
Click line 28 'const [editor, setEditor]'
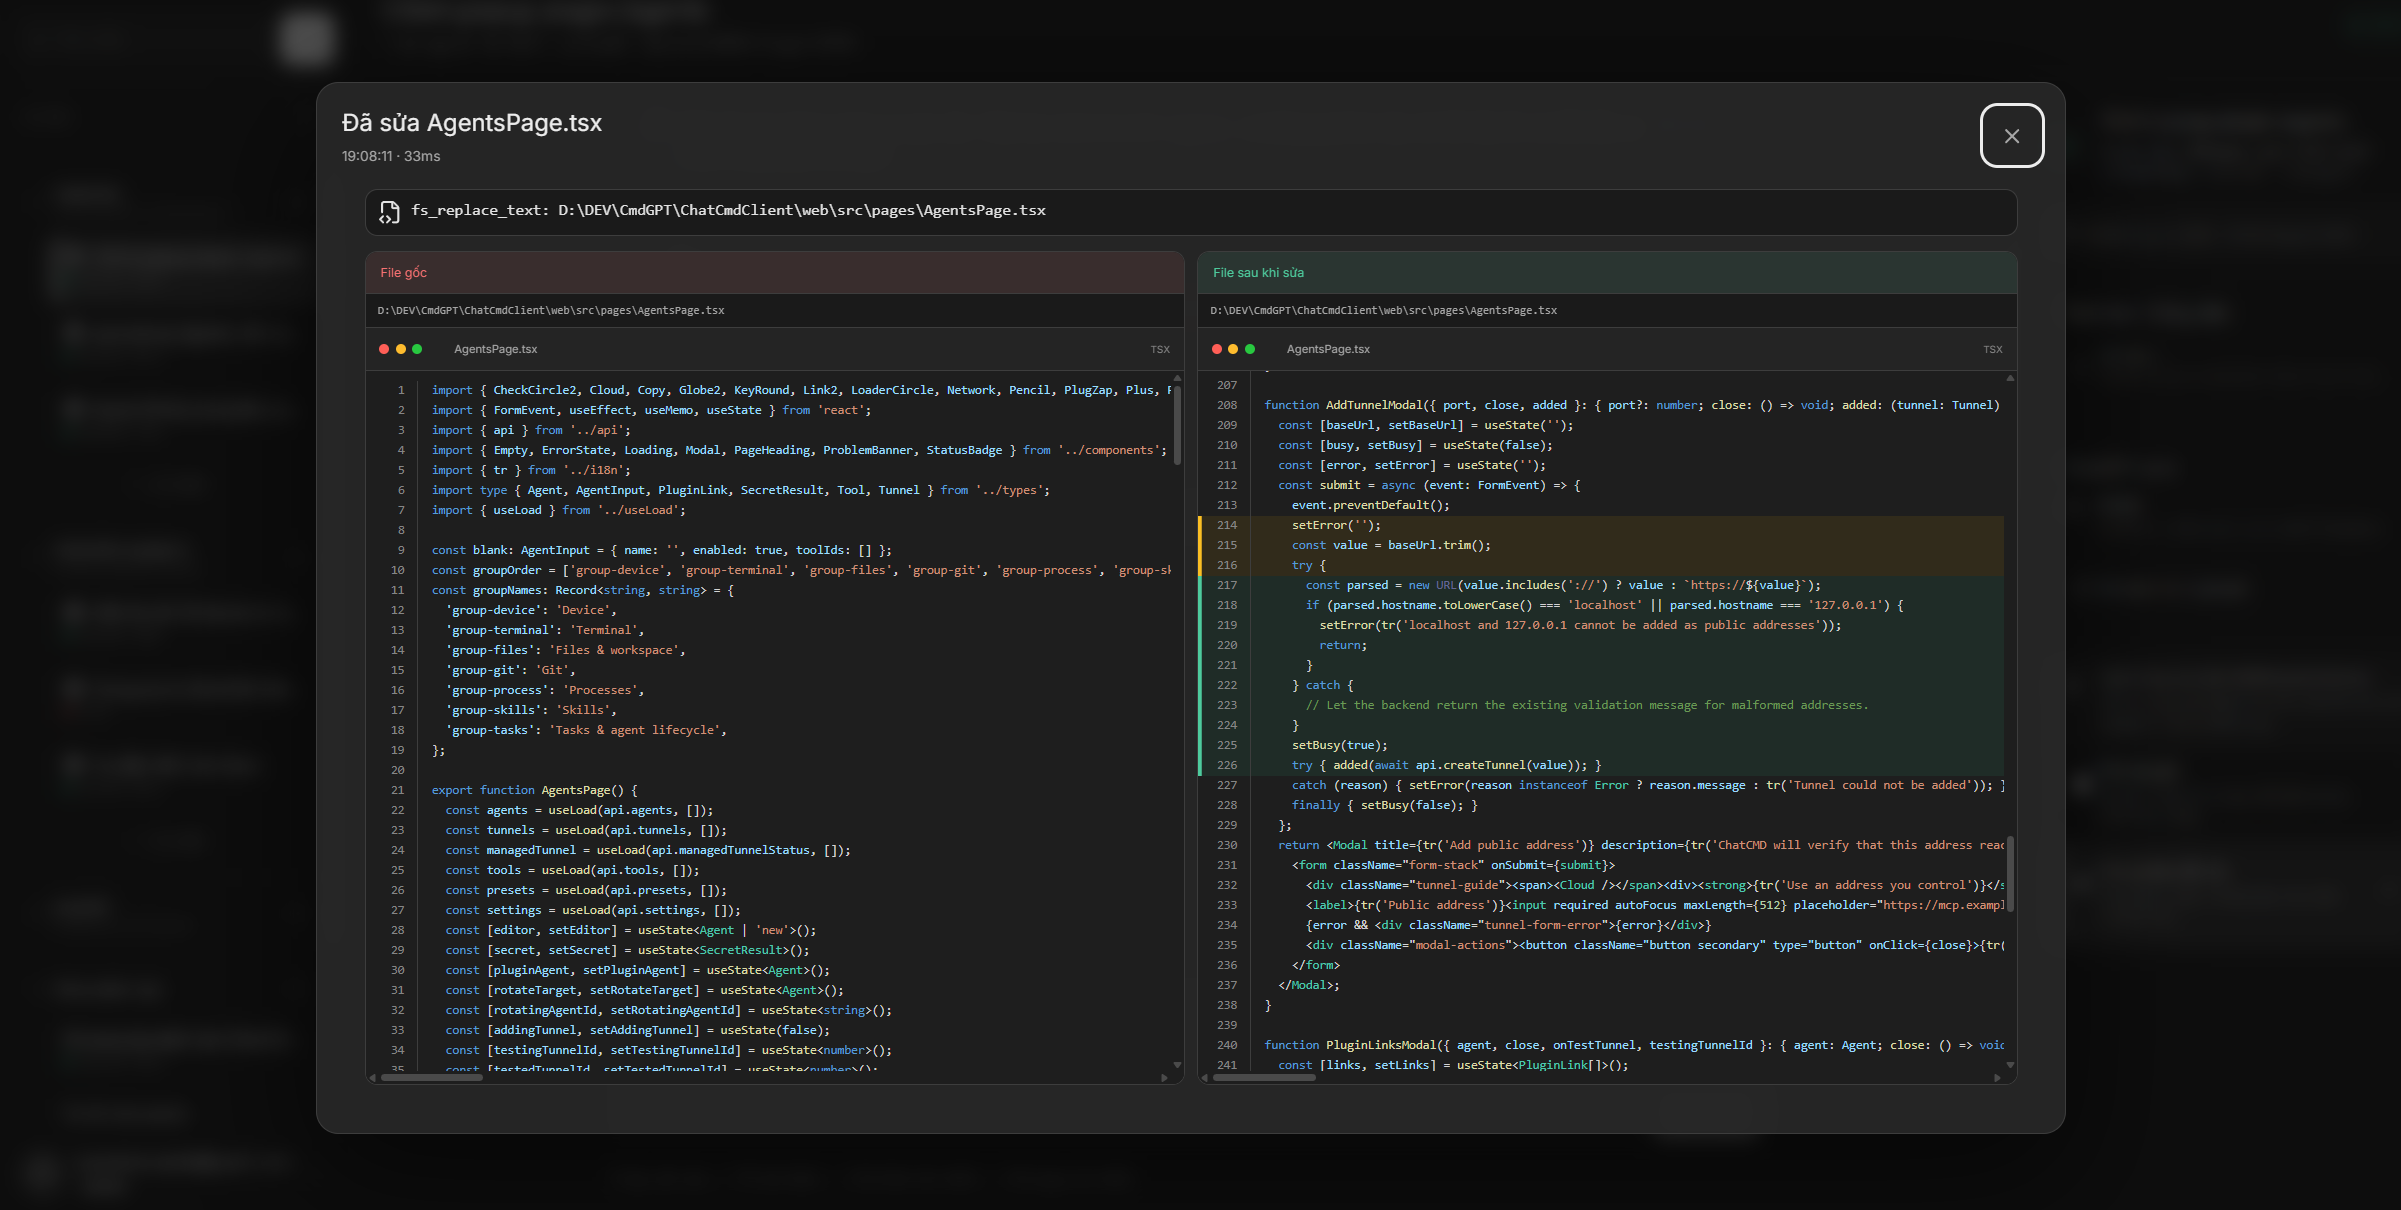click(631, 930)
